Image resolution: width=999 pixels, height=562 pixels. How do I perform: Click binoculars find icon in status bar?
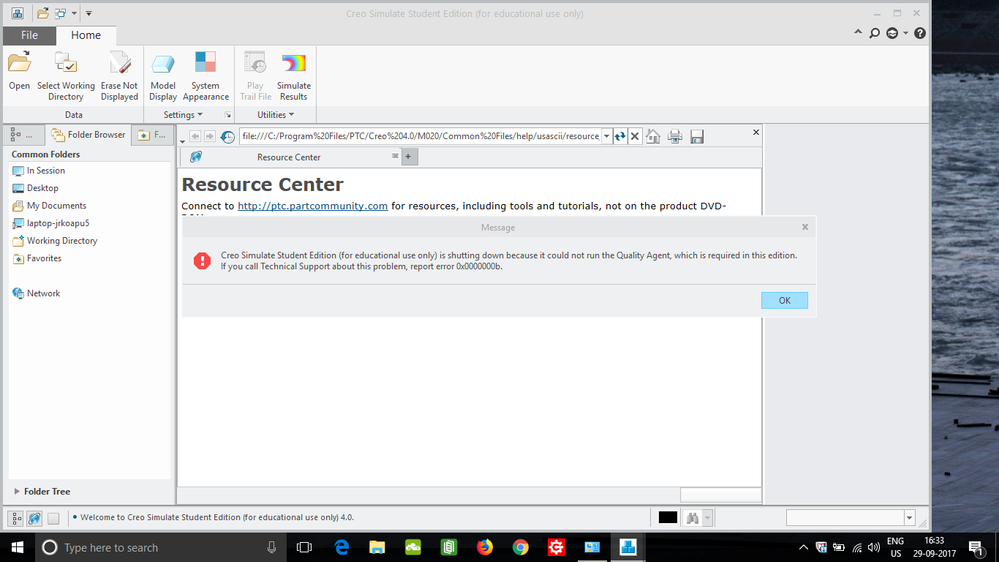pyautogui.click(x=693, y=518)
